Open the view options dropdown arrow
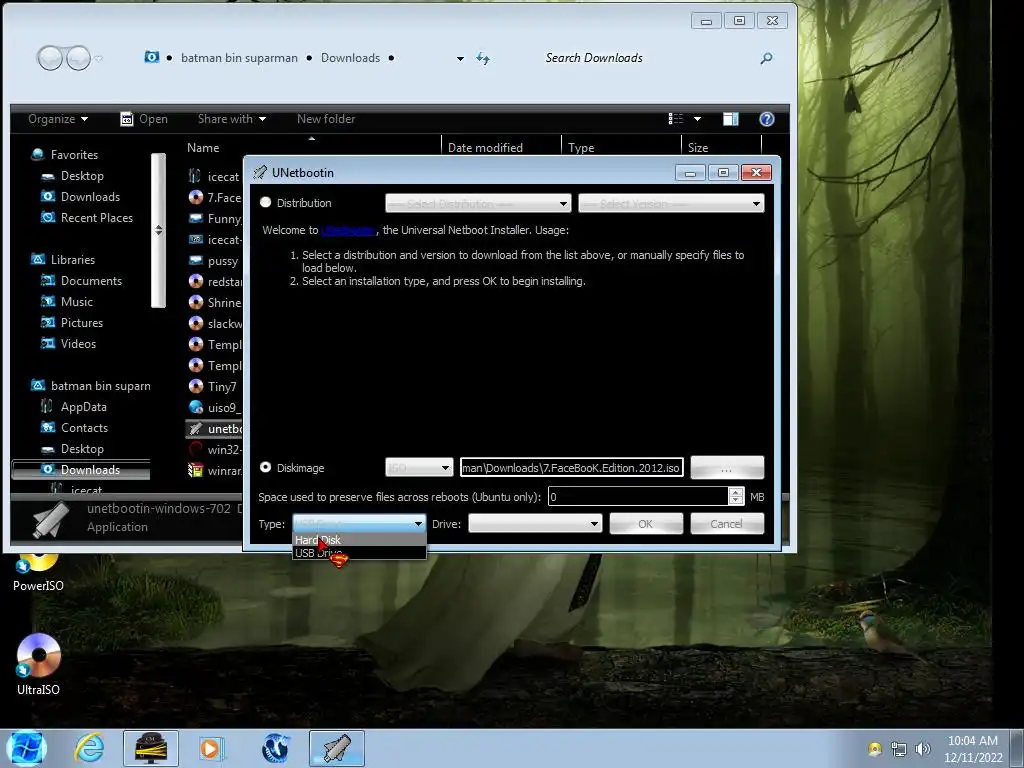 (697, 119)
